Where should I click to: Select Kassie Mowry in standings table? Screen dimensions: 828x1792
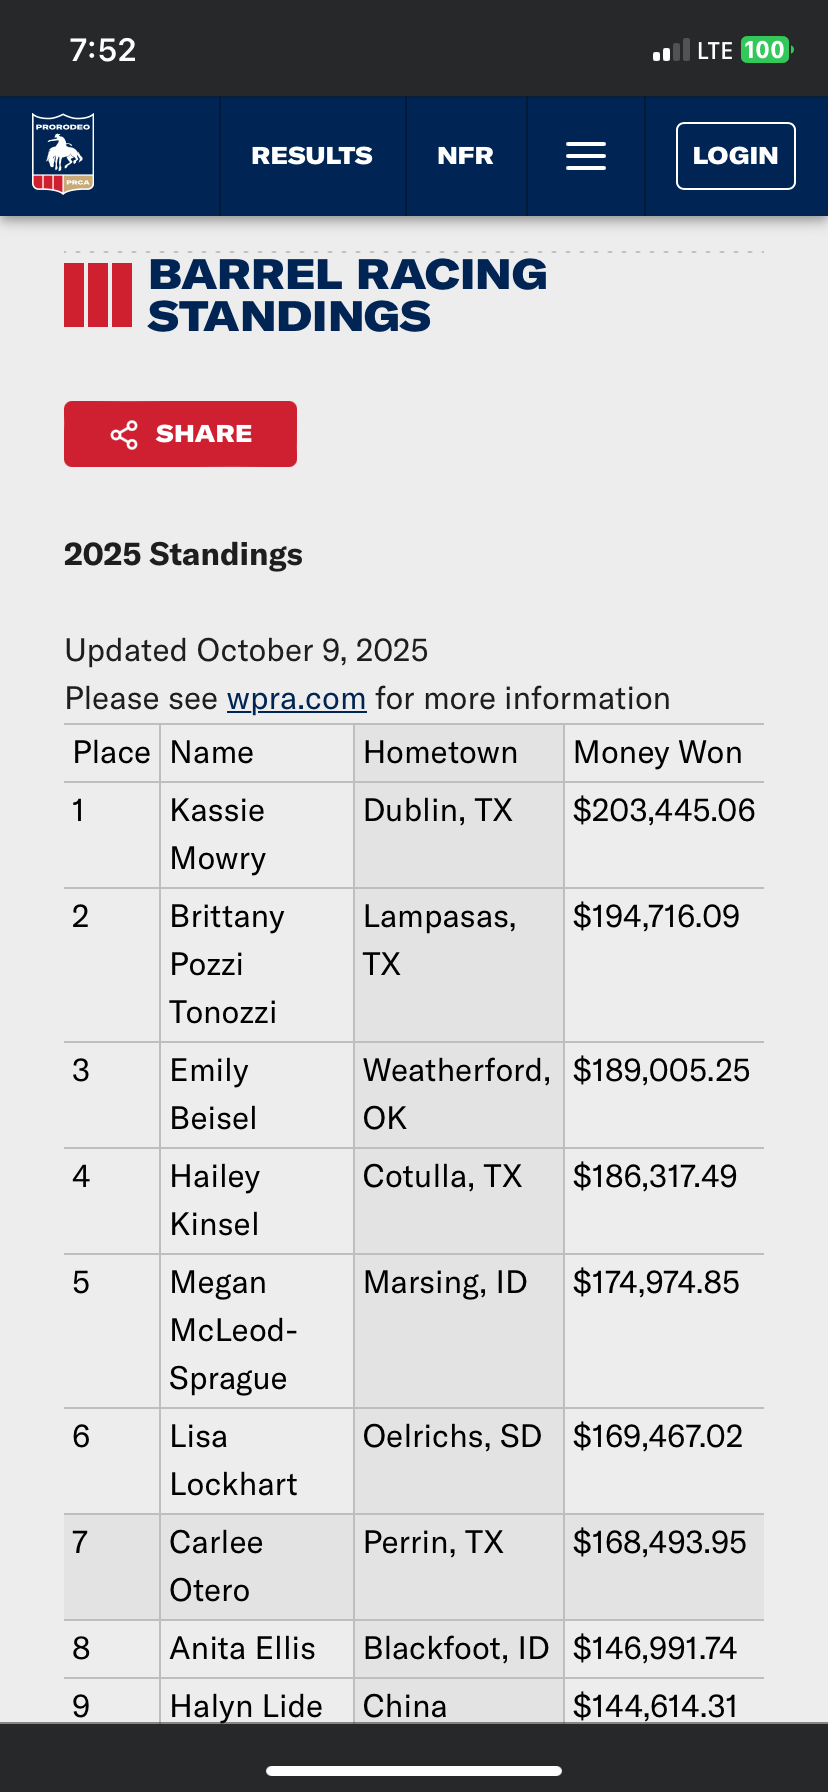click(218, 834)
